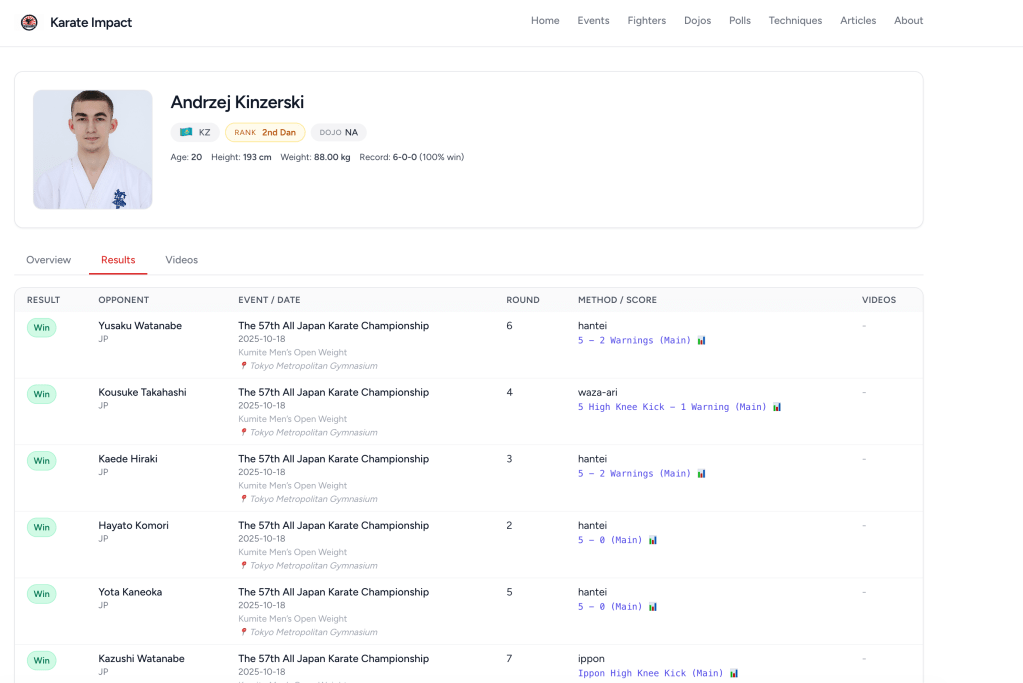Navigate to the Dojos page

click(x=697, y=21)
